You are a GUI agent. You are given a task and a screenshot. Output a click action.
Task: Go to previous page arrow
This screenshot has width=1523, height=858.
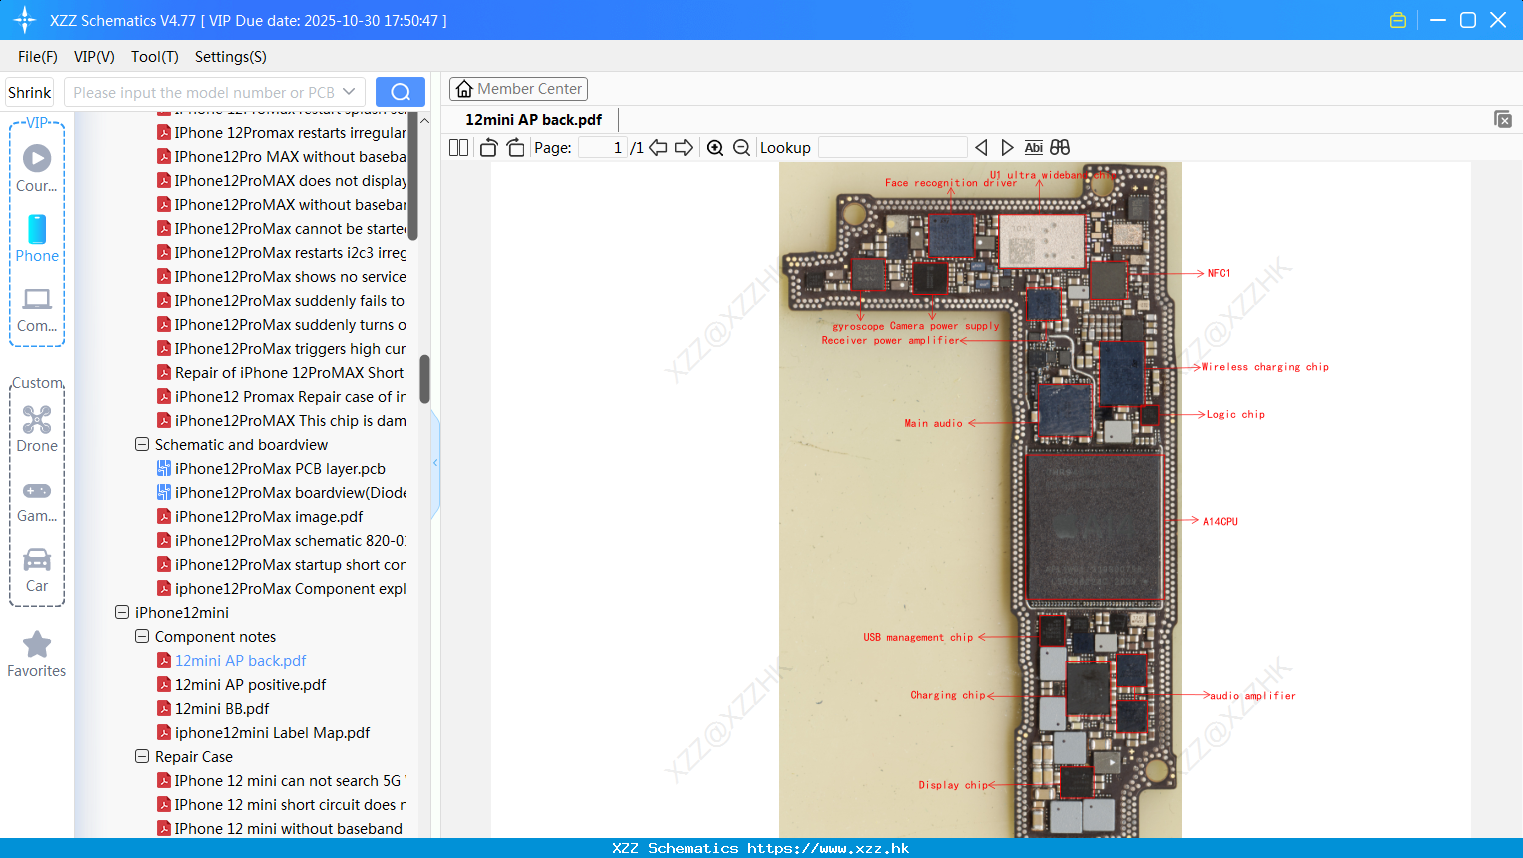click(x=658, y=147)
